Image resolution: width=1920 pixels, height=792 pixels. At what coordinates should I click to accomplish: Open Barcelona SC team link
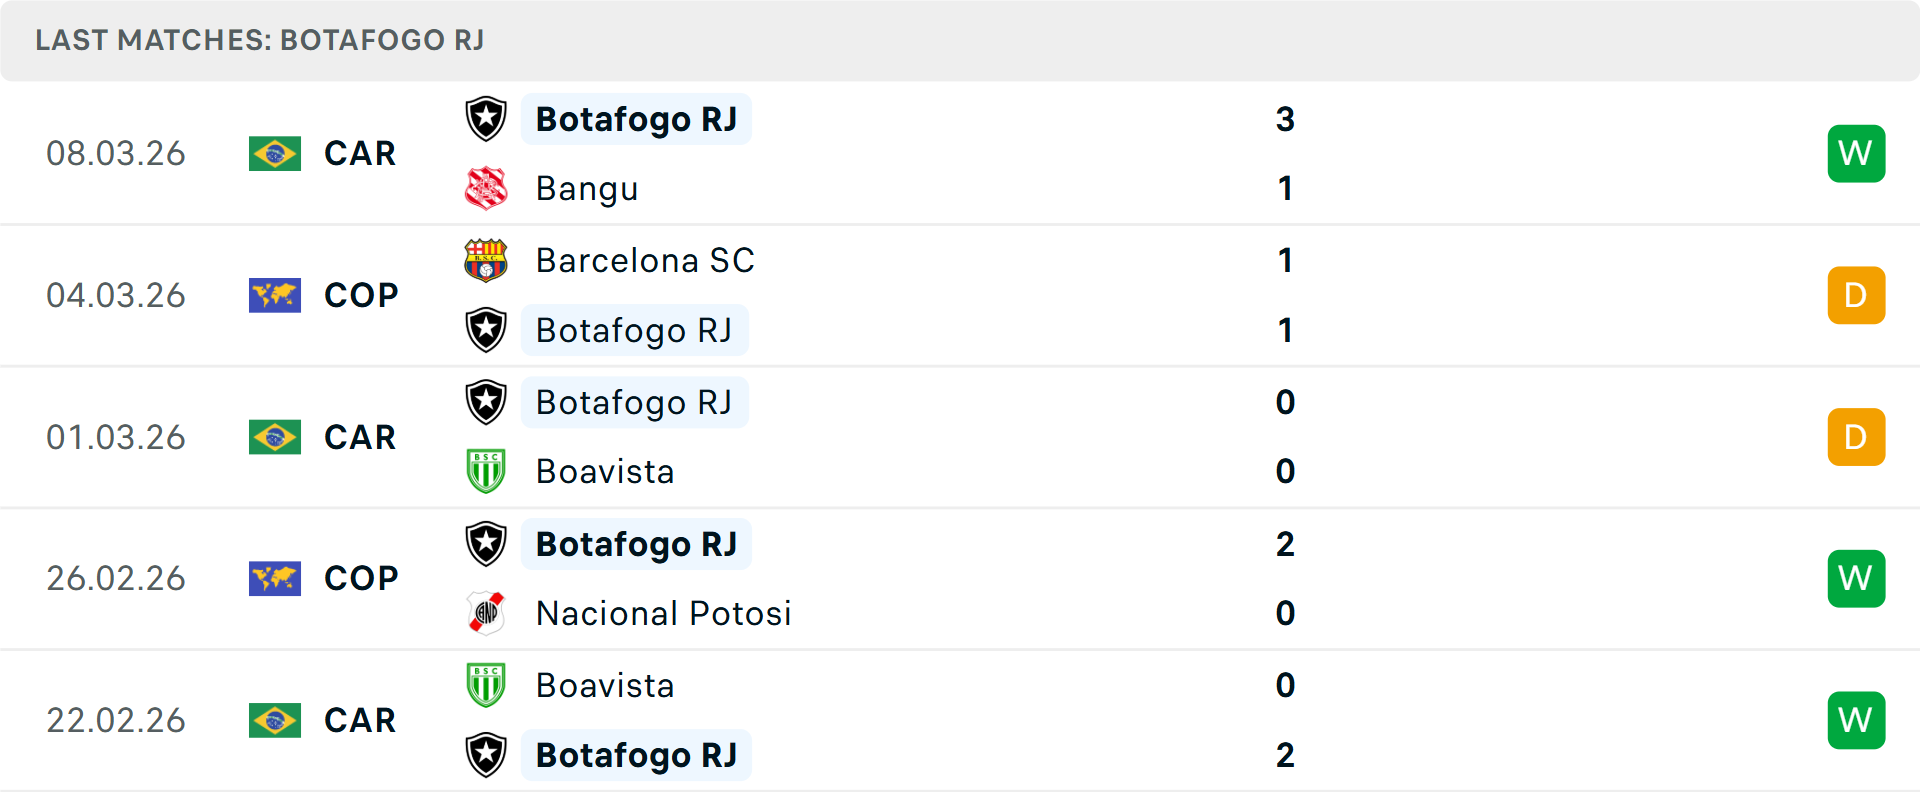pos(645,260)
